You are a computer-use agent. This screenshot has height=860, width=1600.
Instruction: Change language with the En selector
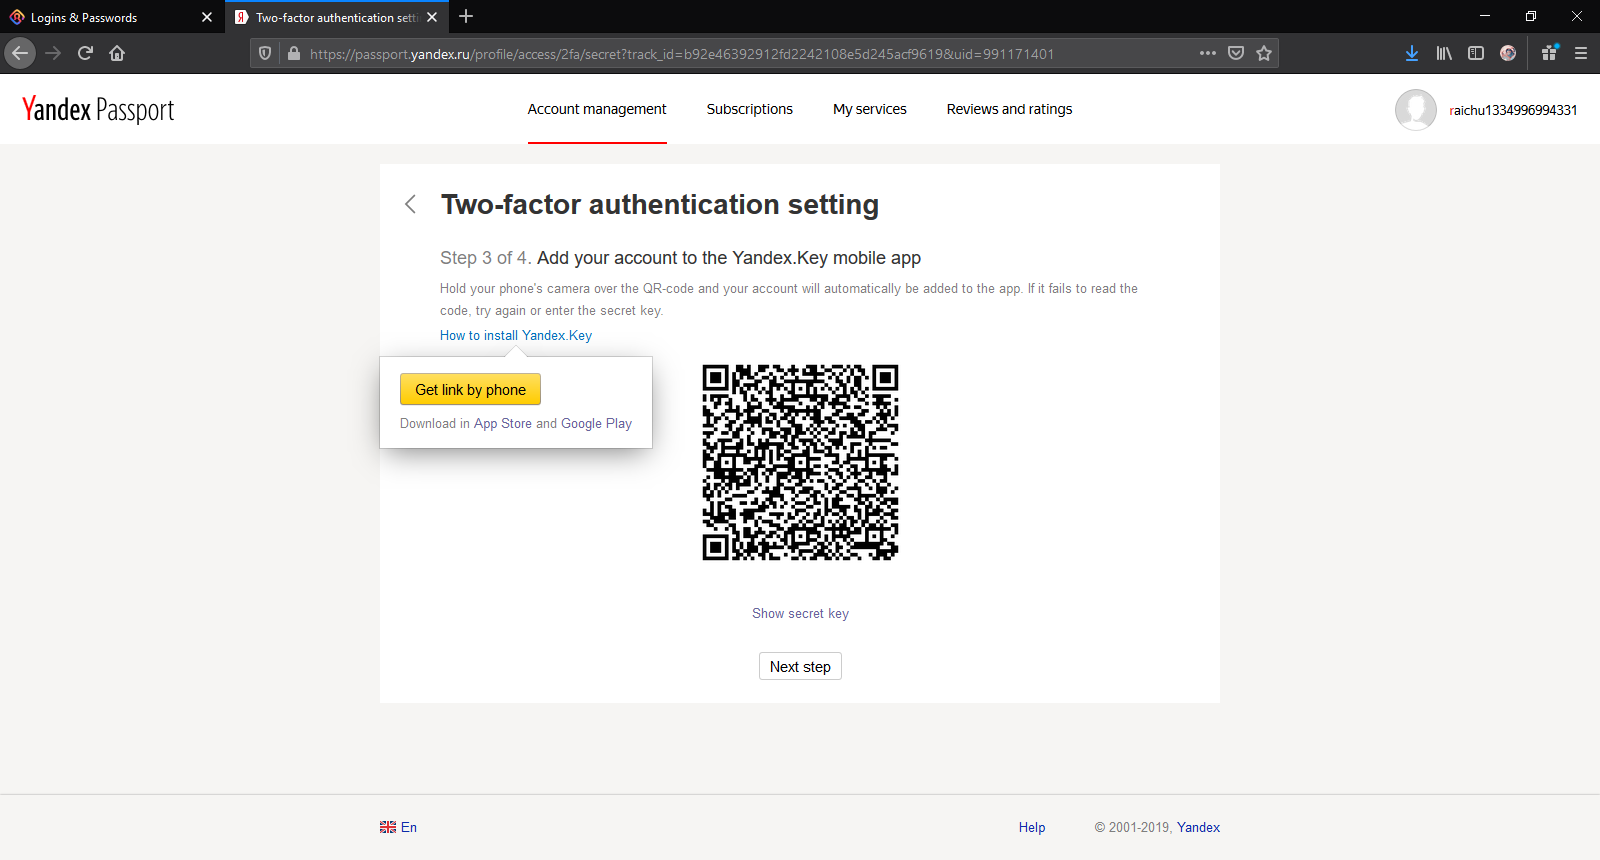click(398, 827)
